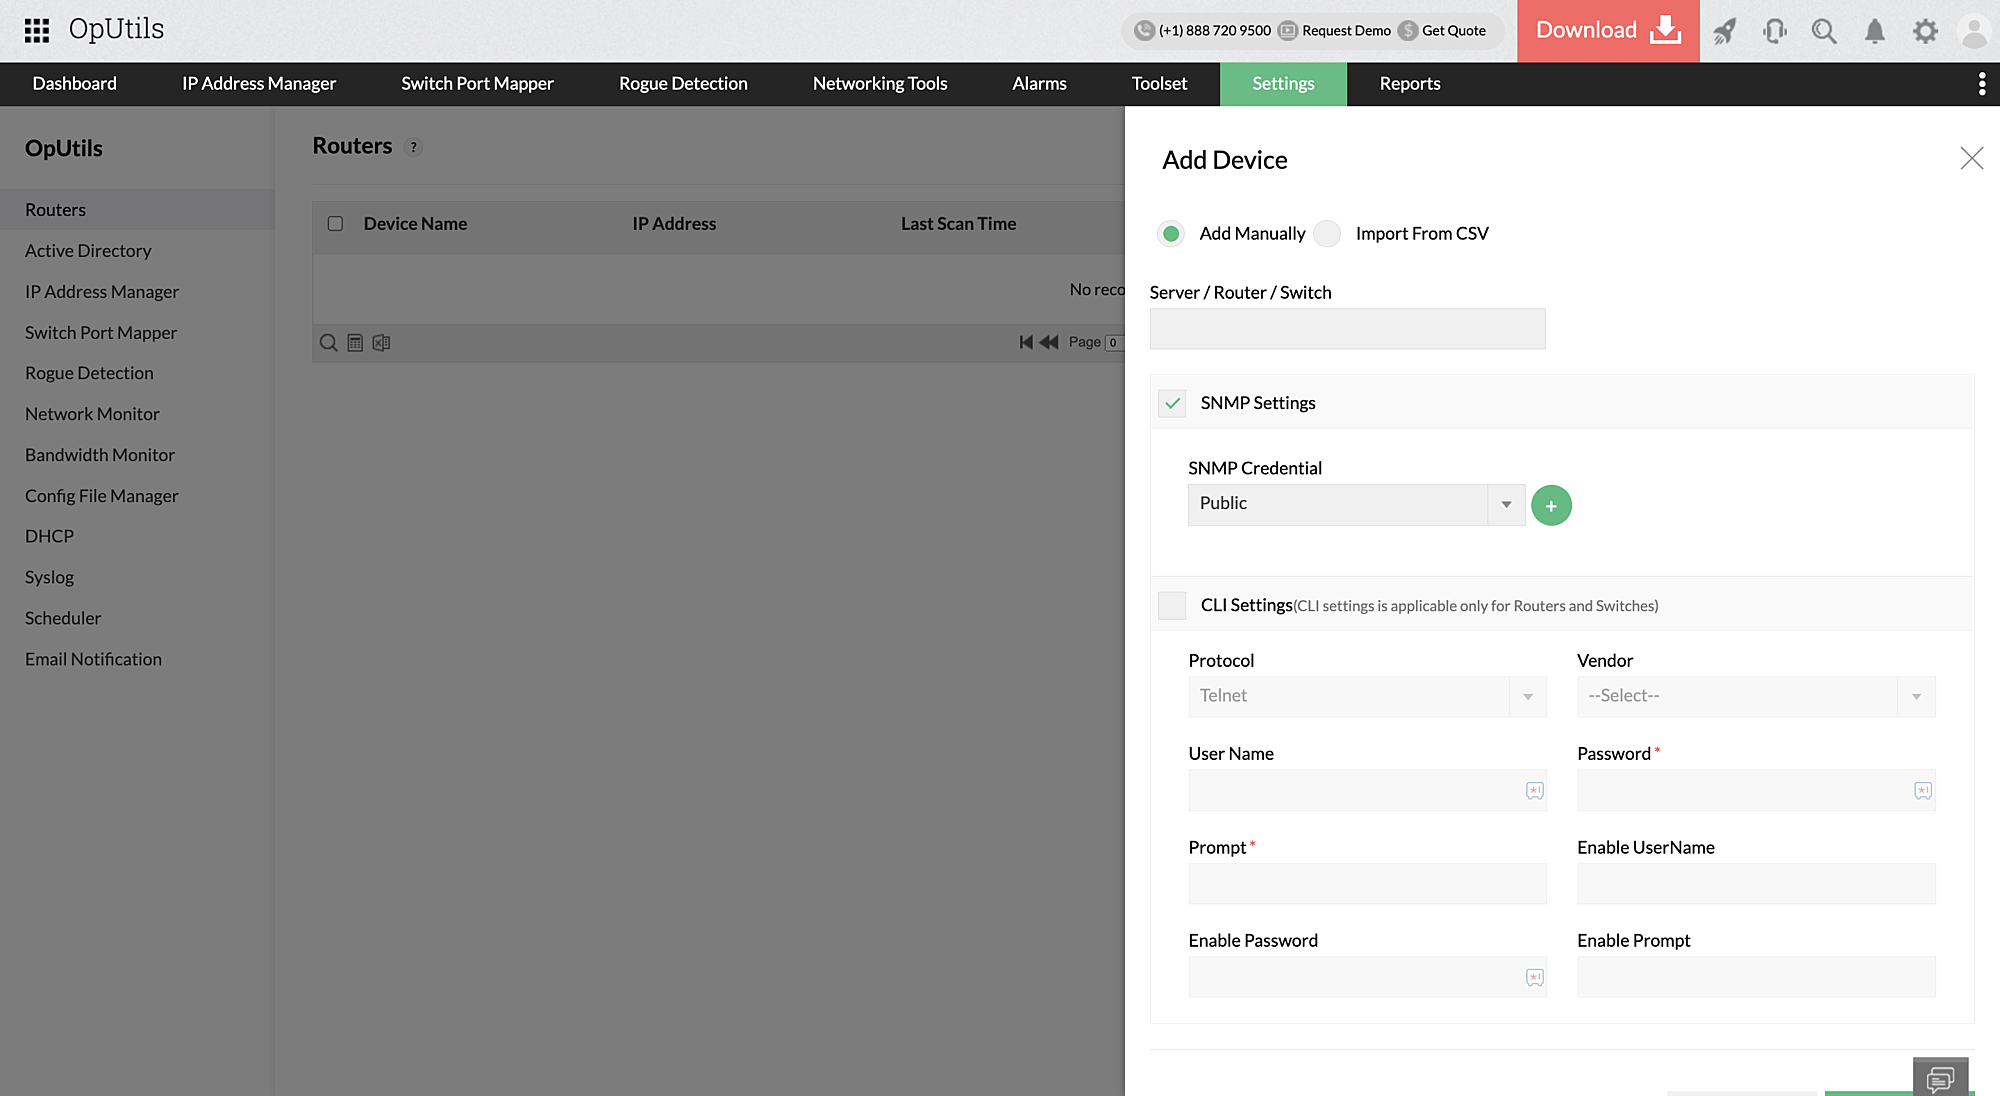The image size is (2000, 1096).
Task: Select the Import From CSV radio option
Action: pos(1327,234)
